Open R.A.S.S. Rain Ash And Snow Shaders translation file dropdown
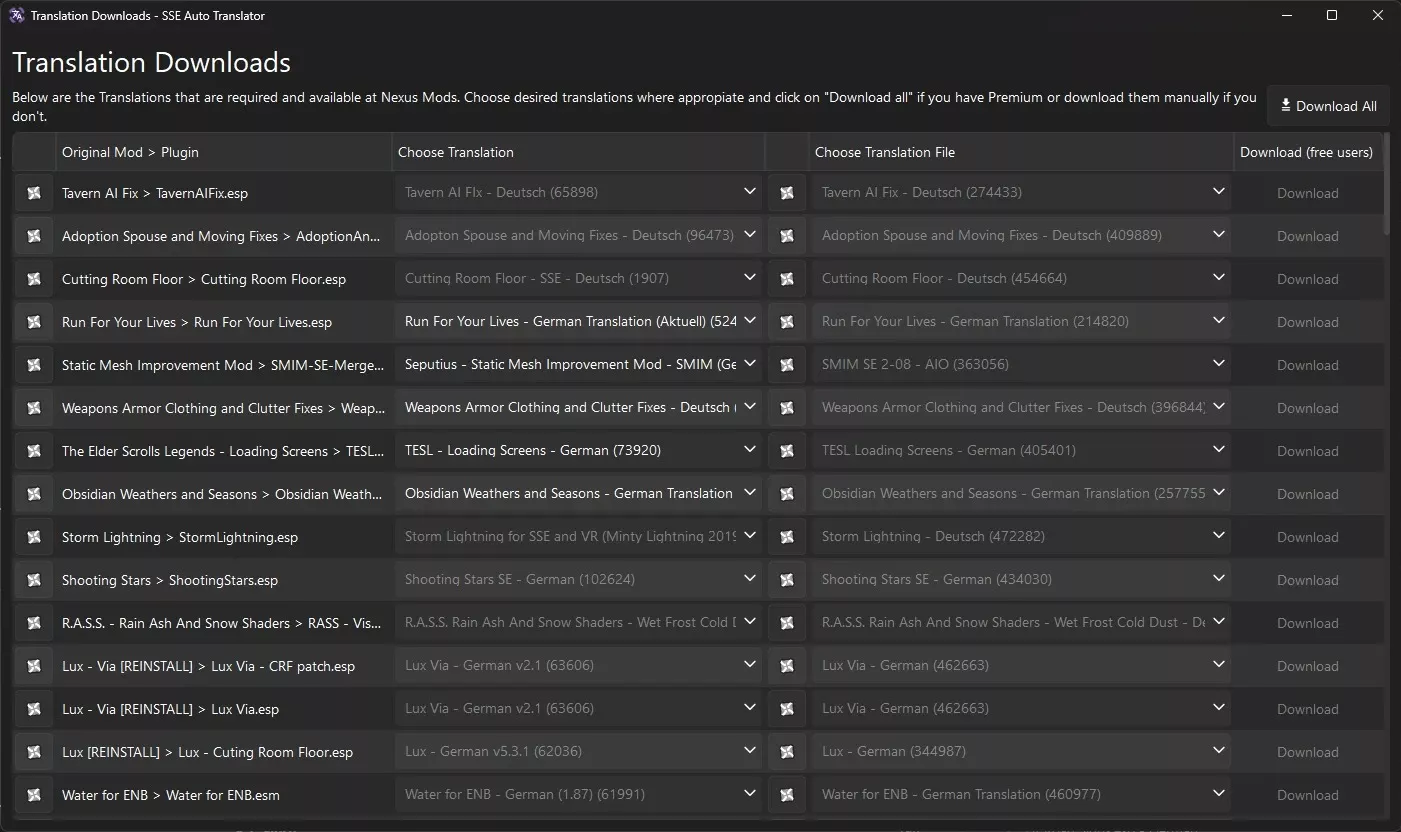This screenshot has height=832, width=1401. 1021,623
